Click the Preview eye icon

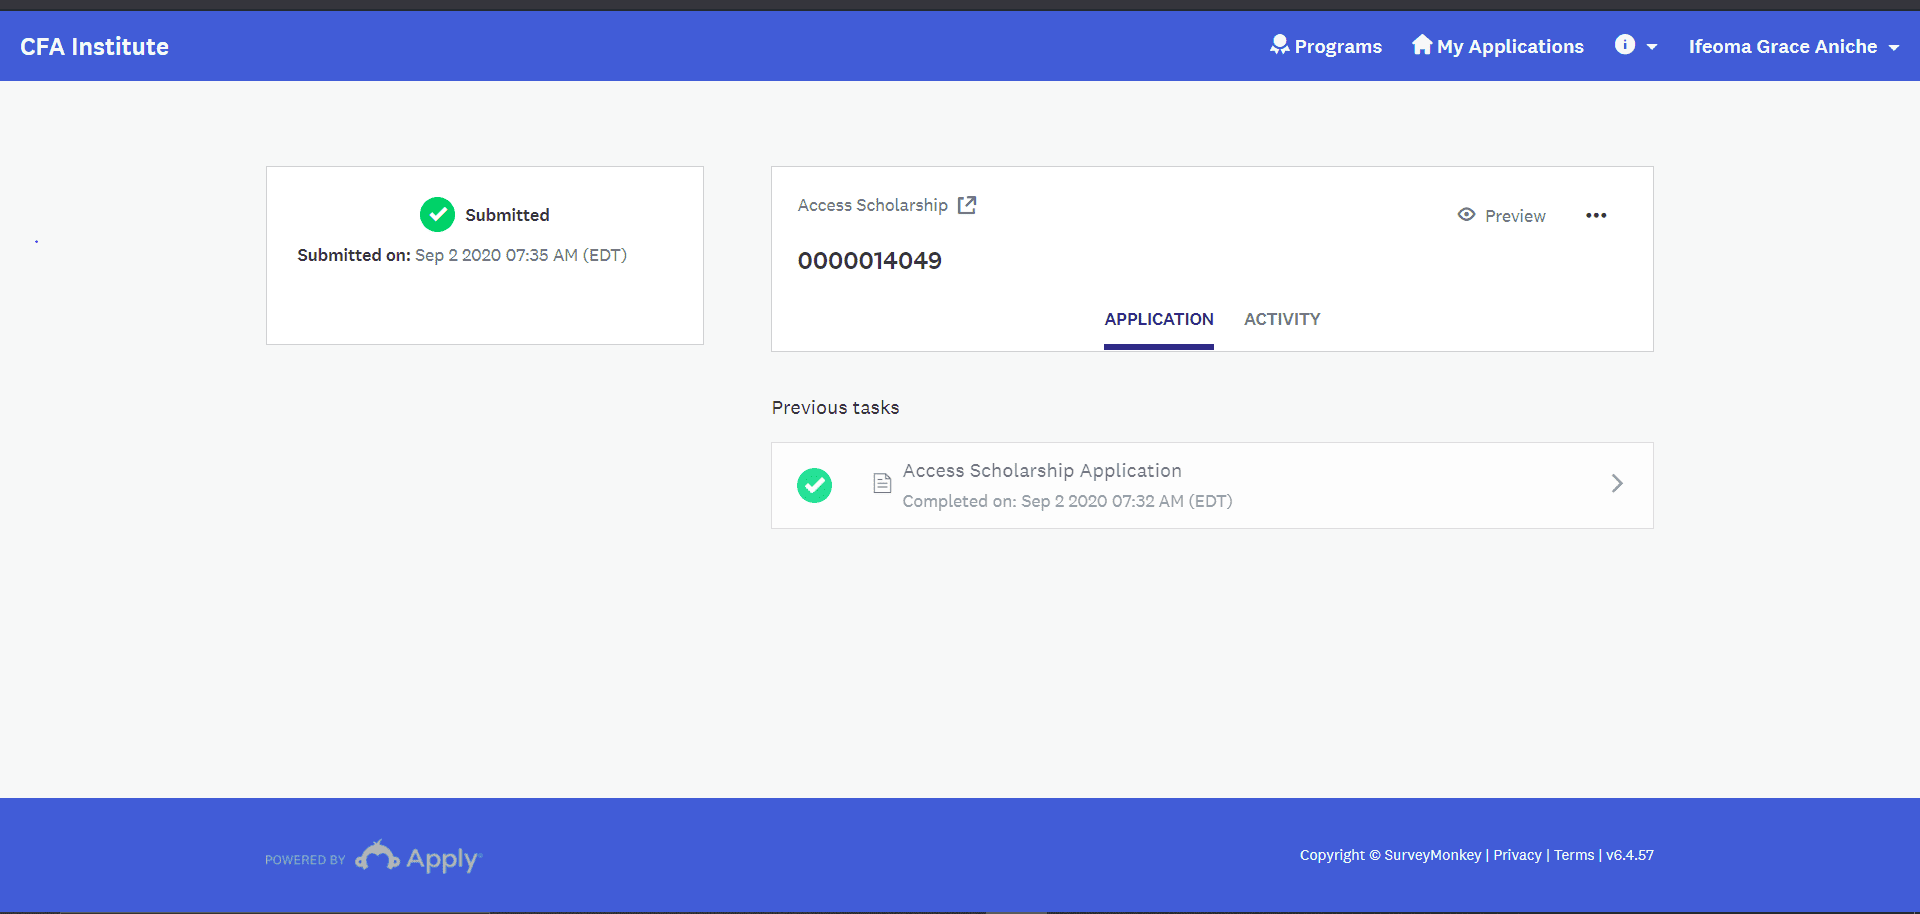tap(1466, 215)
